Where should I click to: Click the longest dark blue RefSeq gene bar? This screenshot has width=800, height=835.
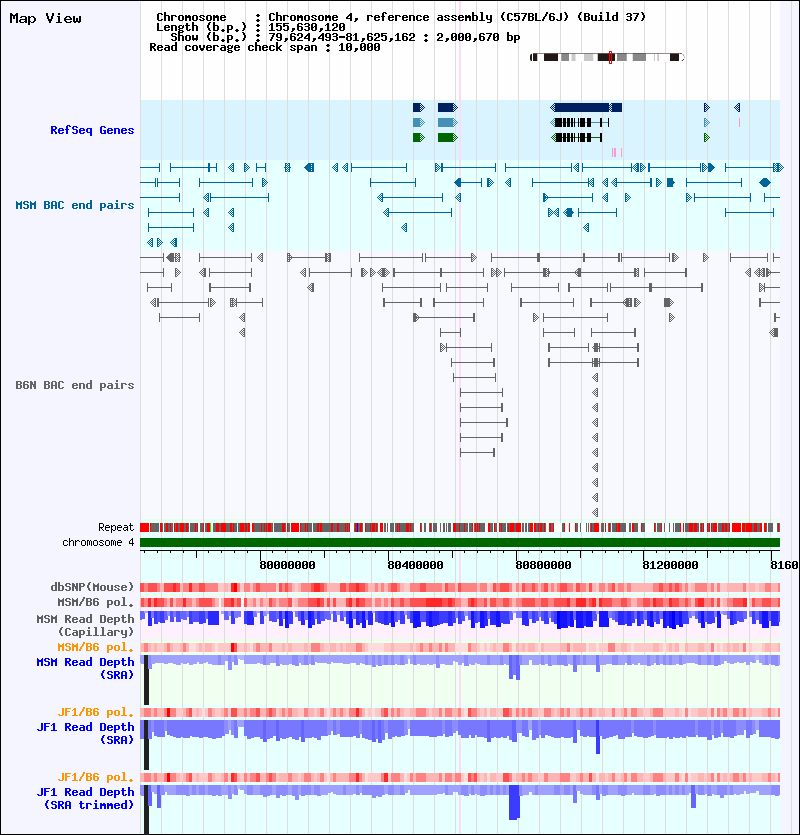coord(586,108)
